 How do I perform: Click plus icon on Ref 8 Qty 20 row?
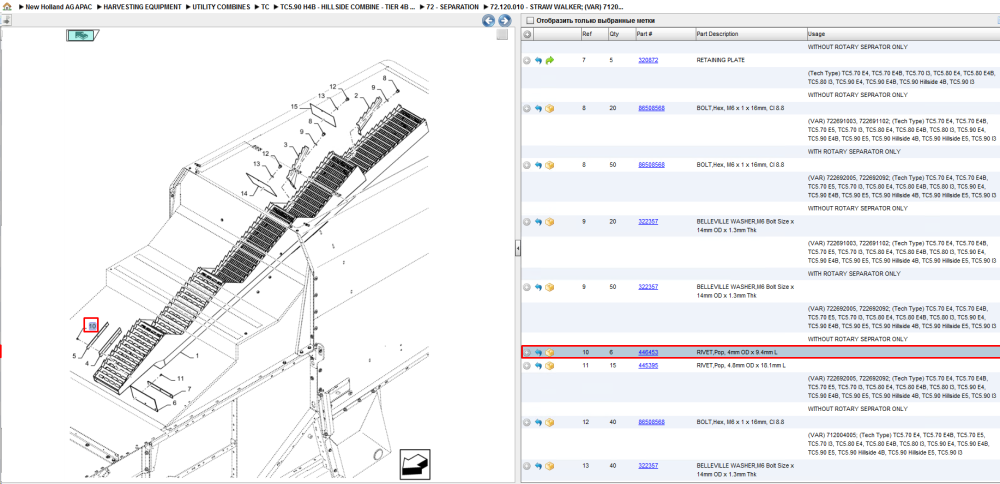527,108
